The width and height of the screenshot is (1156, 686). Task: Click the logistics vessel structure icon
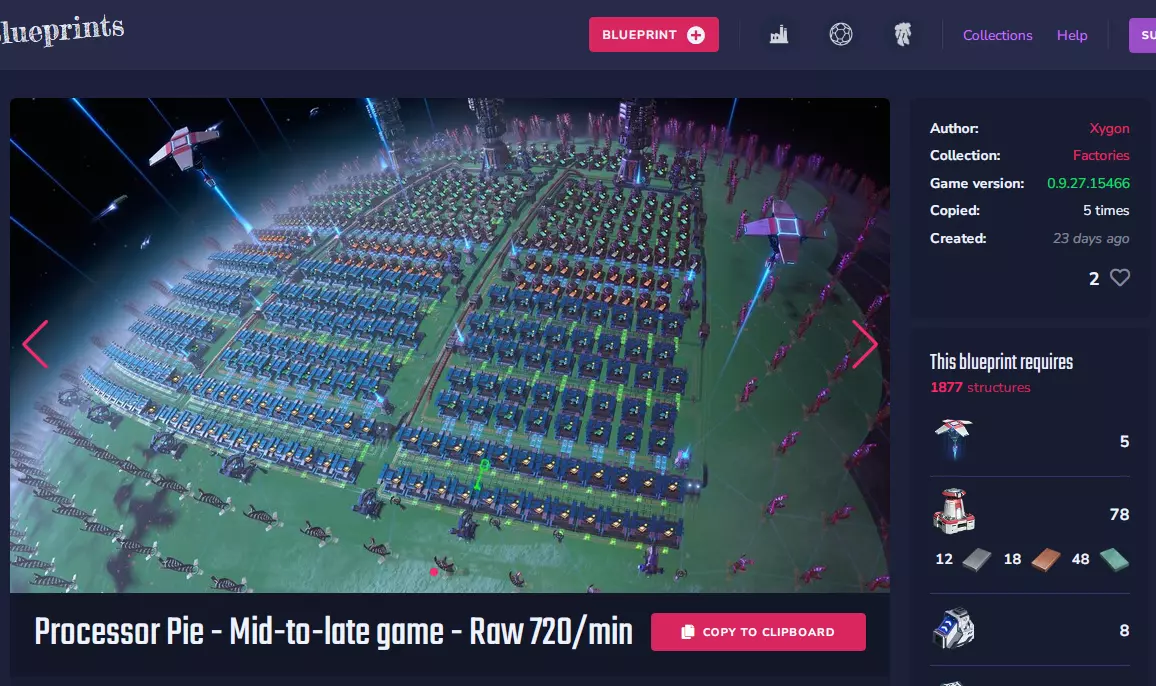[x=953, y=439]
